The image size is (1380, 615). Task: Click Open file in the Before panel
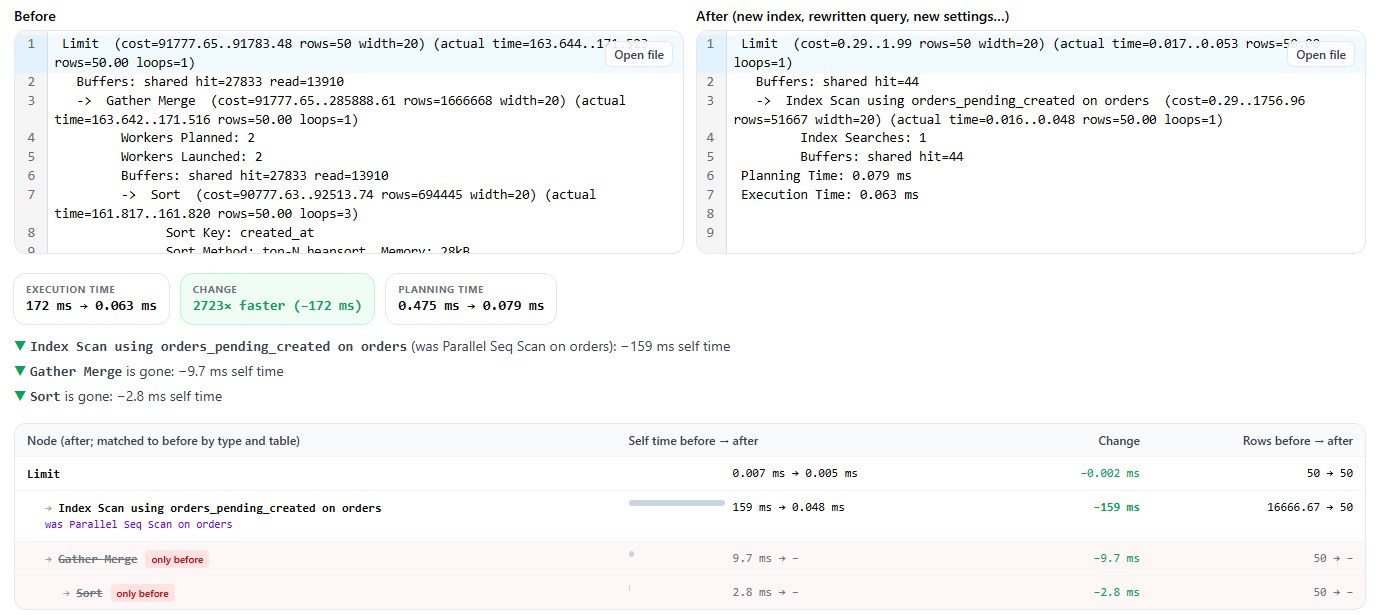(638, 55)
